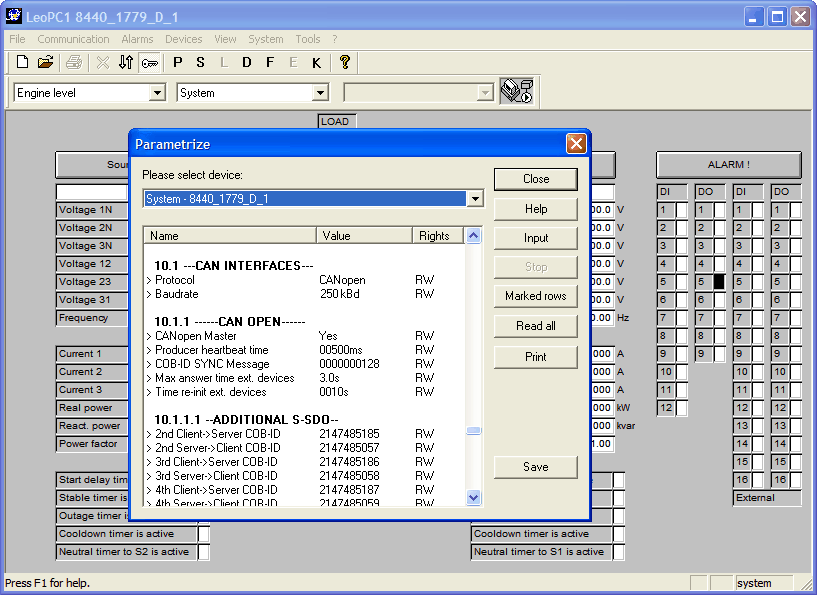Screen dimensions: 817x595
Task: Click the black DO 5 indicator box
Action: (x=719, y=282)
